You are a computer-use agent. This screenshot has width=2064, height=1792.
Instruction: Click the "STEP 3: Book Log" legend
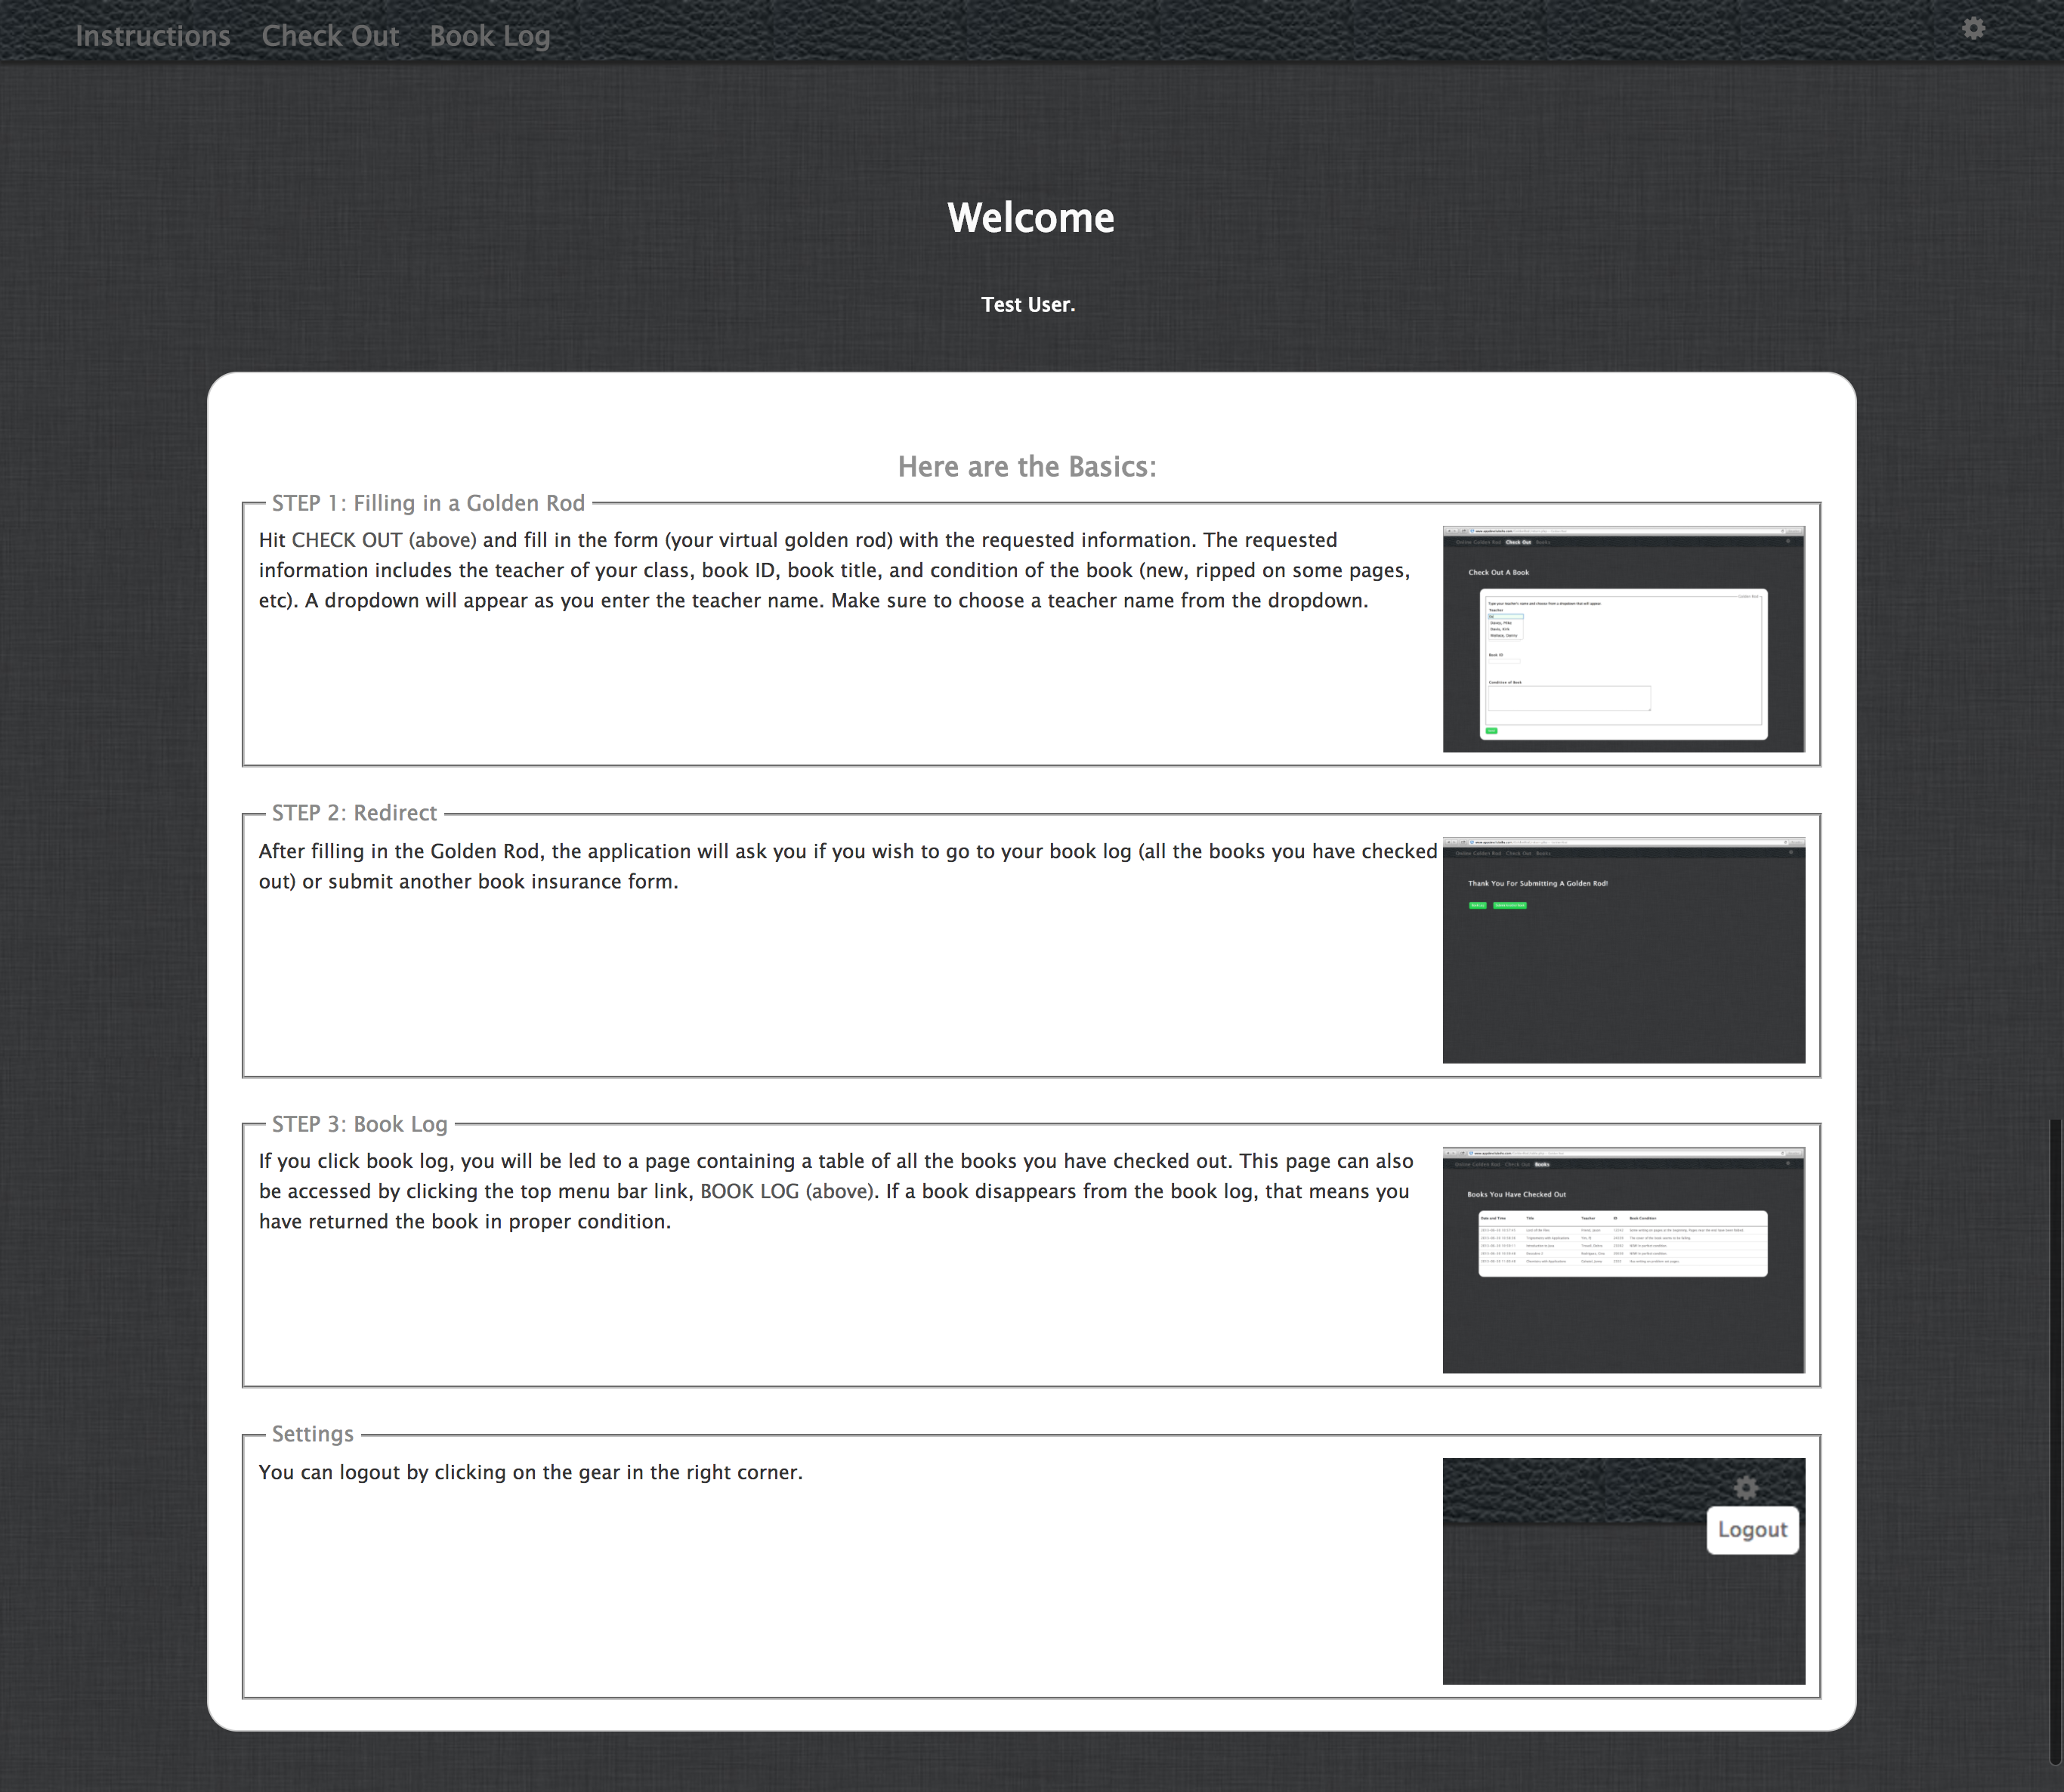(359, 1124)
